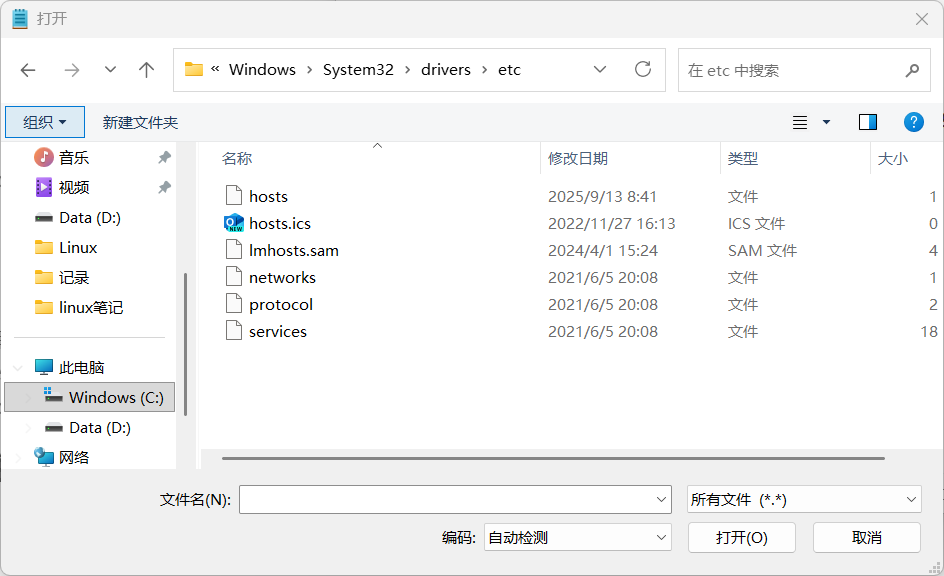Open the 记录 folder in sidebar
The width and height of the screenshot is (944, 576).
click(x=73, y=277)
